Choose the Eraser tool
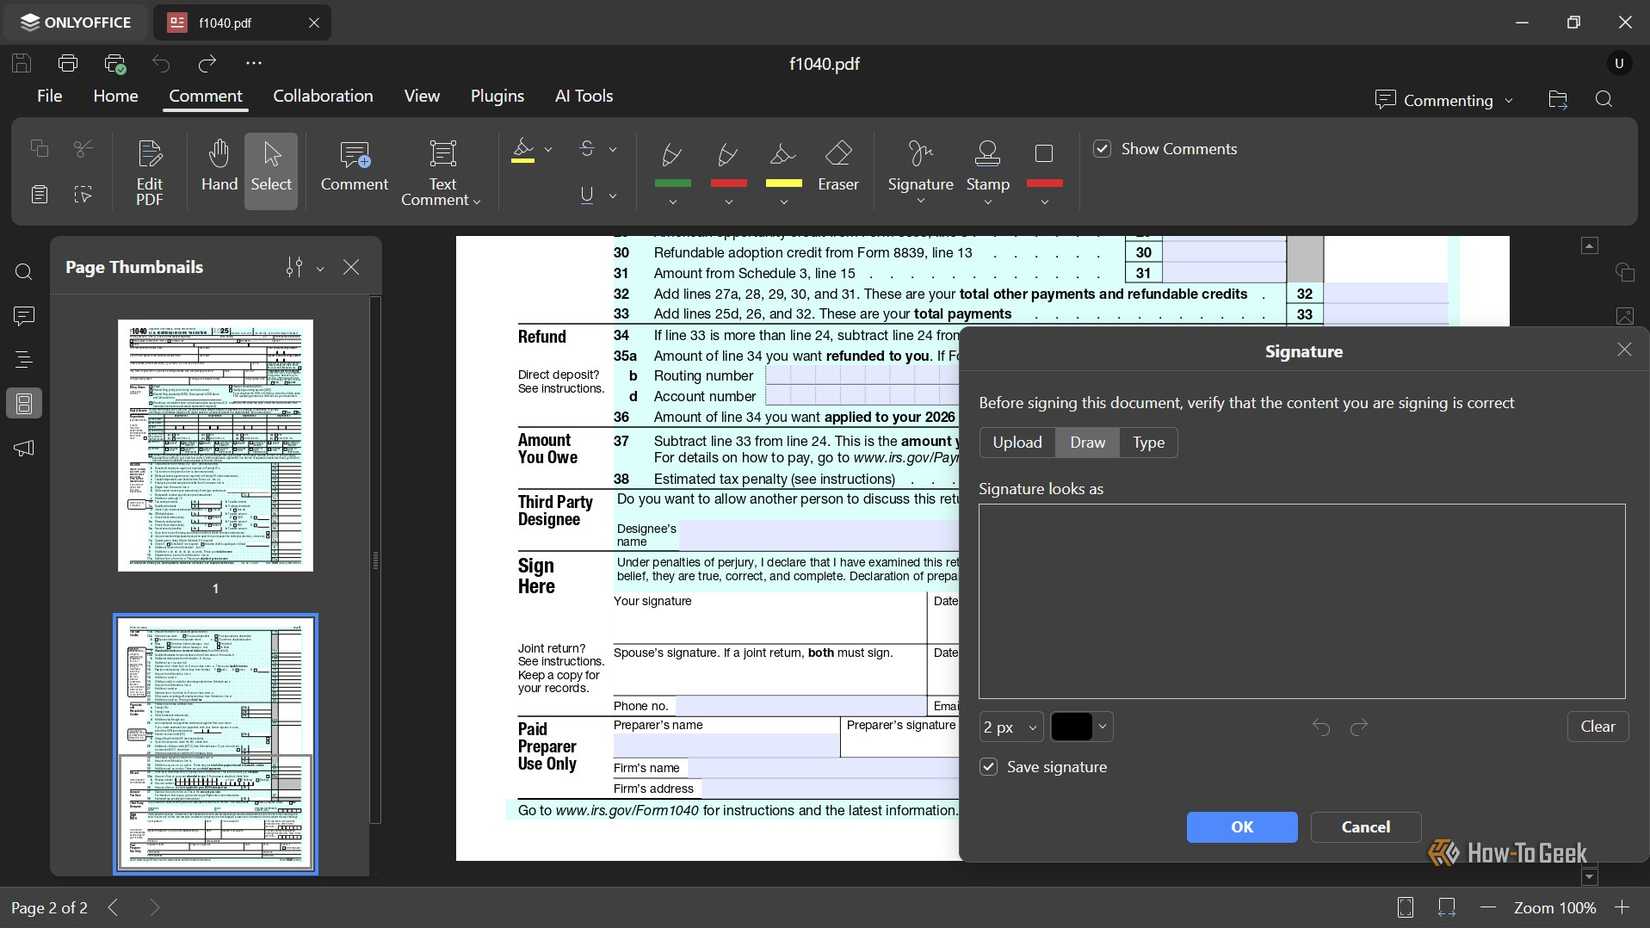 click(838, 168)
